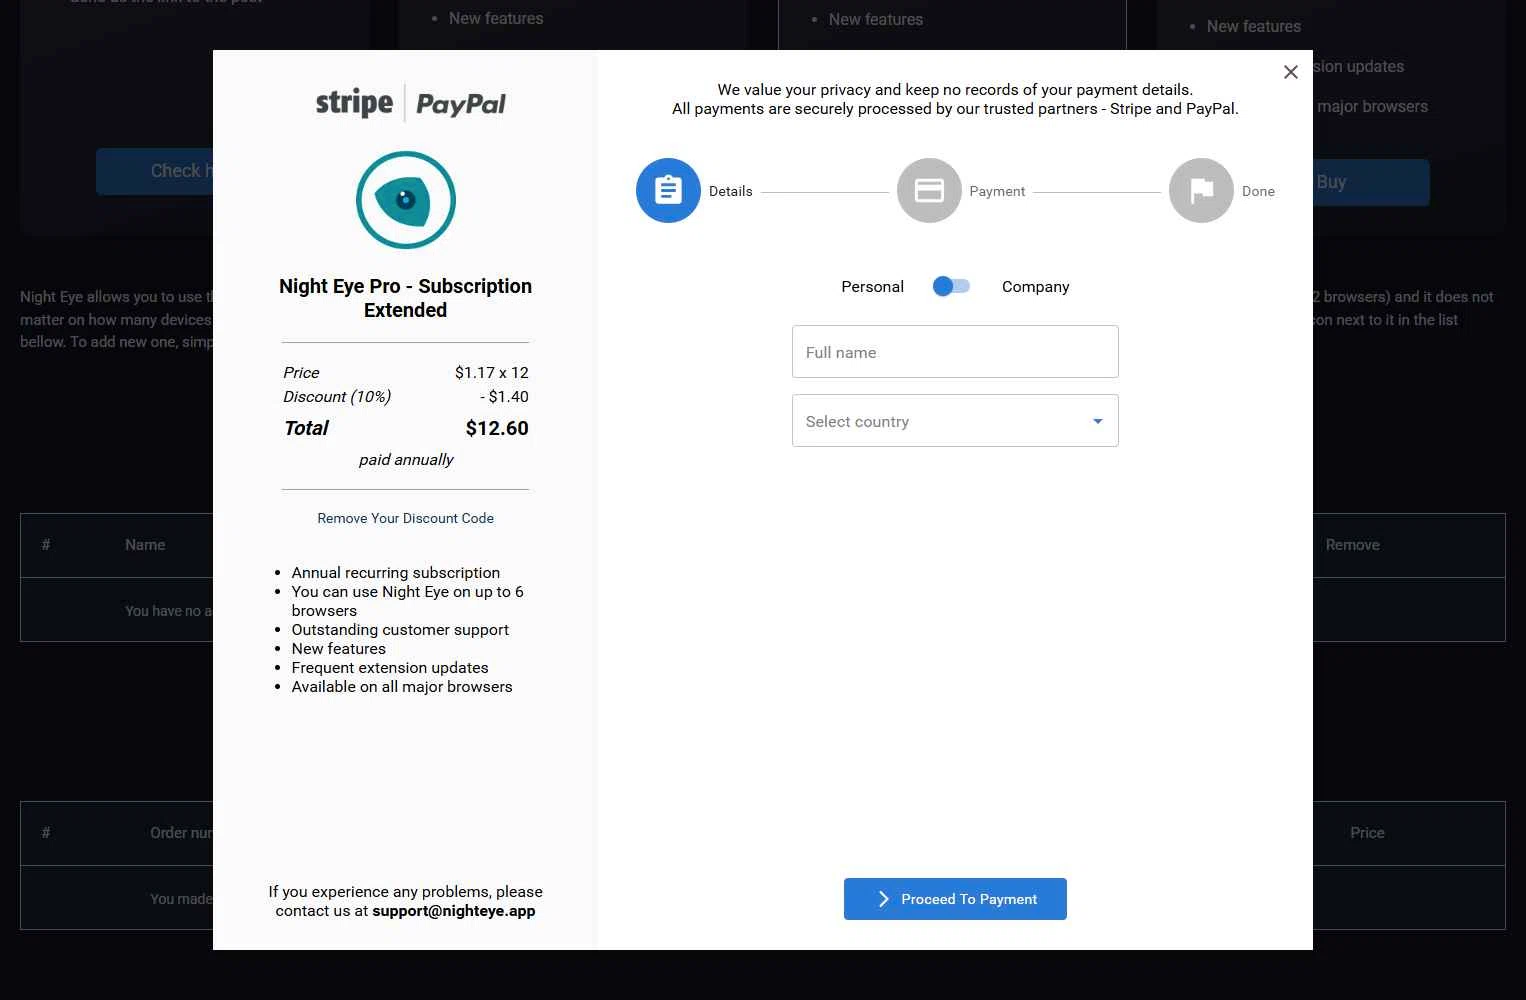Click the Stripe logo
Image resolution: width=1526 pixels, height=1000 pixels.
(354, 103)
